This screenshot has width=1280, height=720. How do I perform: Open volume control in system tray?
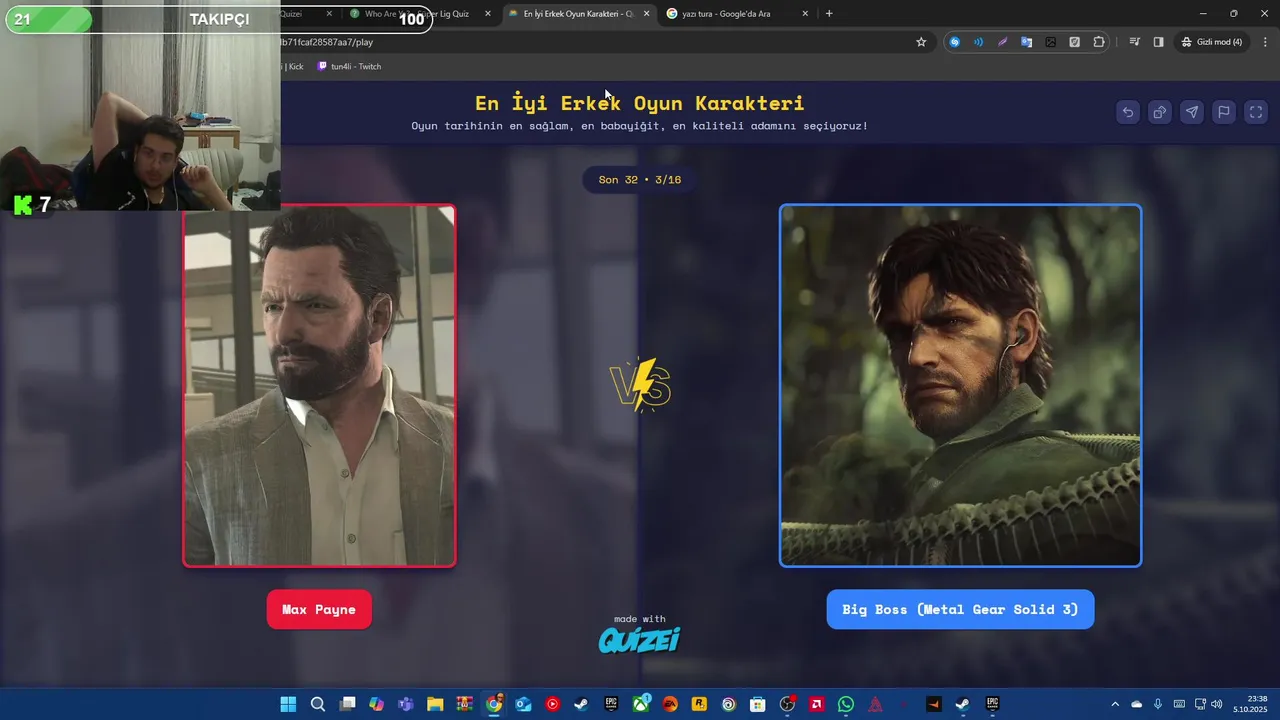[1216, 704]
